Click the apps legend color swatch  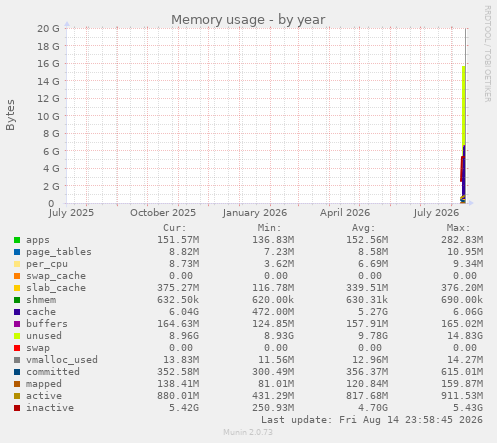[x=17, y=240]
